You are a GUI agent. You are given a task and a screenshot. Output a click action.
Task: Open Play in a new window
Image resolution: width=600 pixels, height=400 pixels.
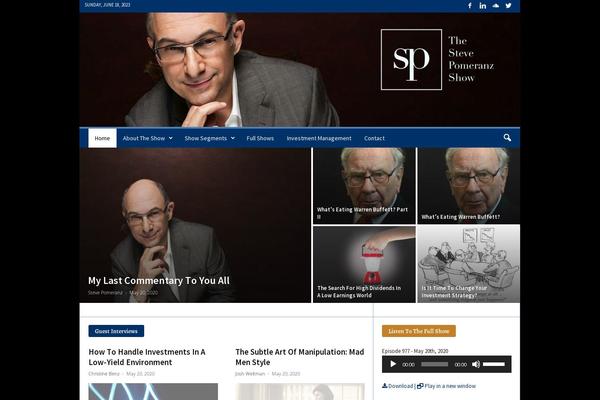[447, 386]
